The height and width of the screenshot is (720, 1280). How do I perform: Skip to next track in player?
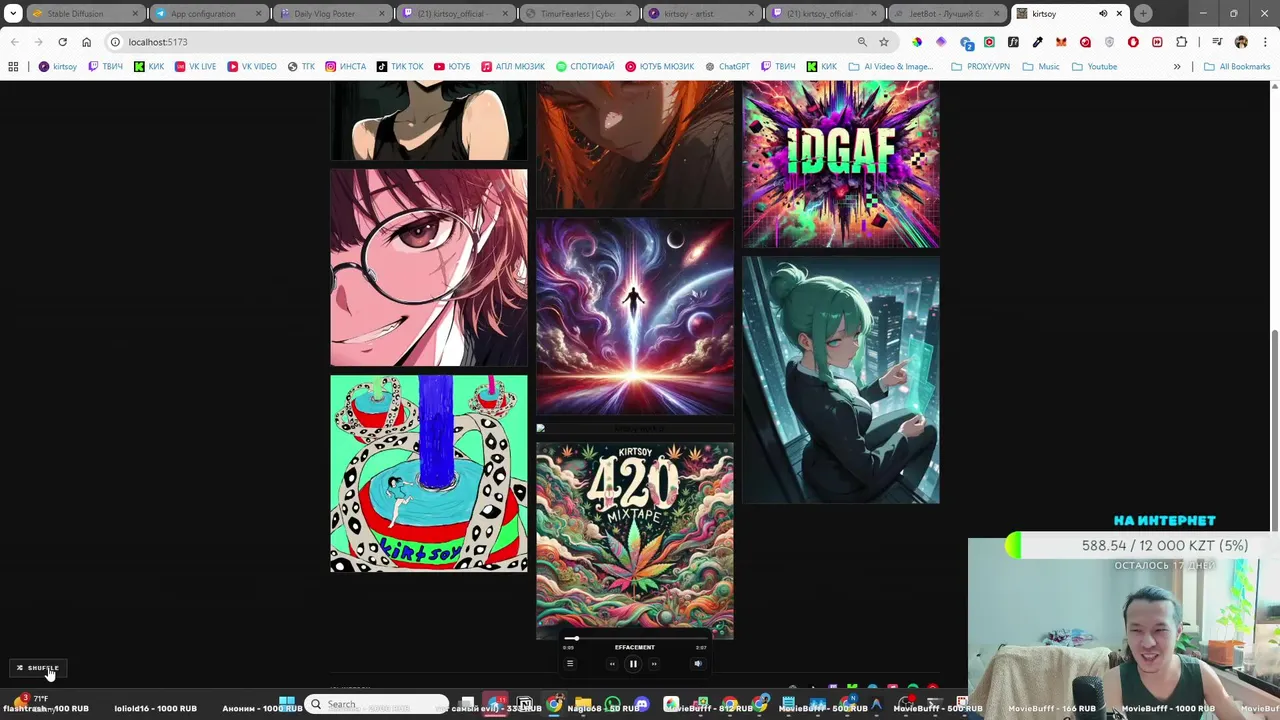(654, 663)
